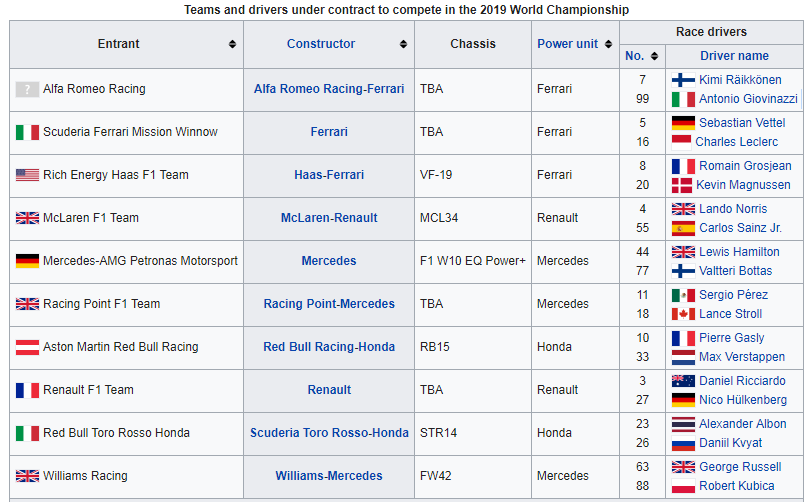Click German flag next to Mercedes-AMG Petronas Motorsport
The image size is (808, 502).
tap(27, 261)
